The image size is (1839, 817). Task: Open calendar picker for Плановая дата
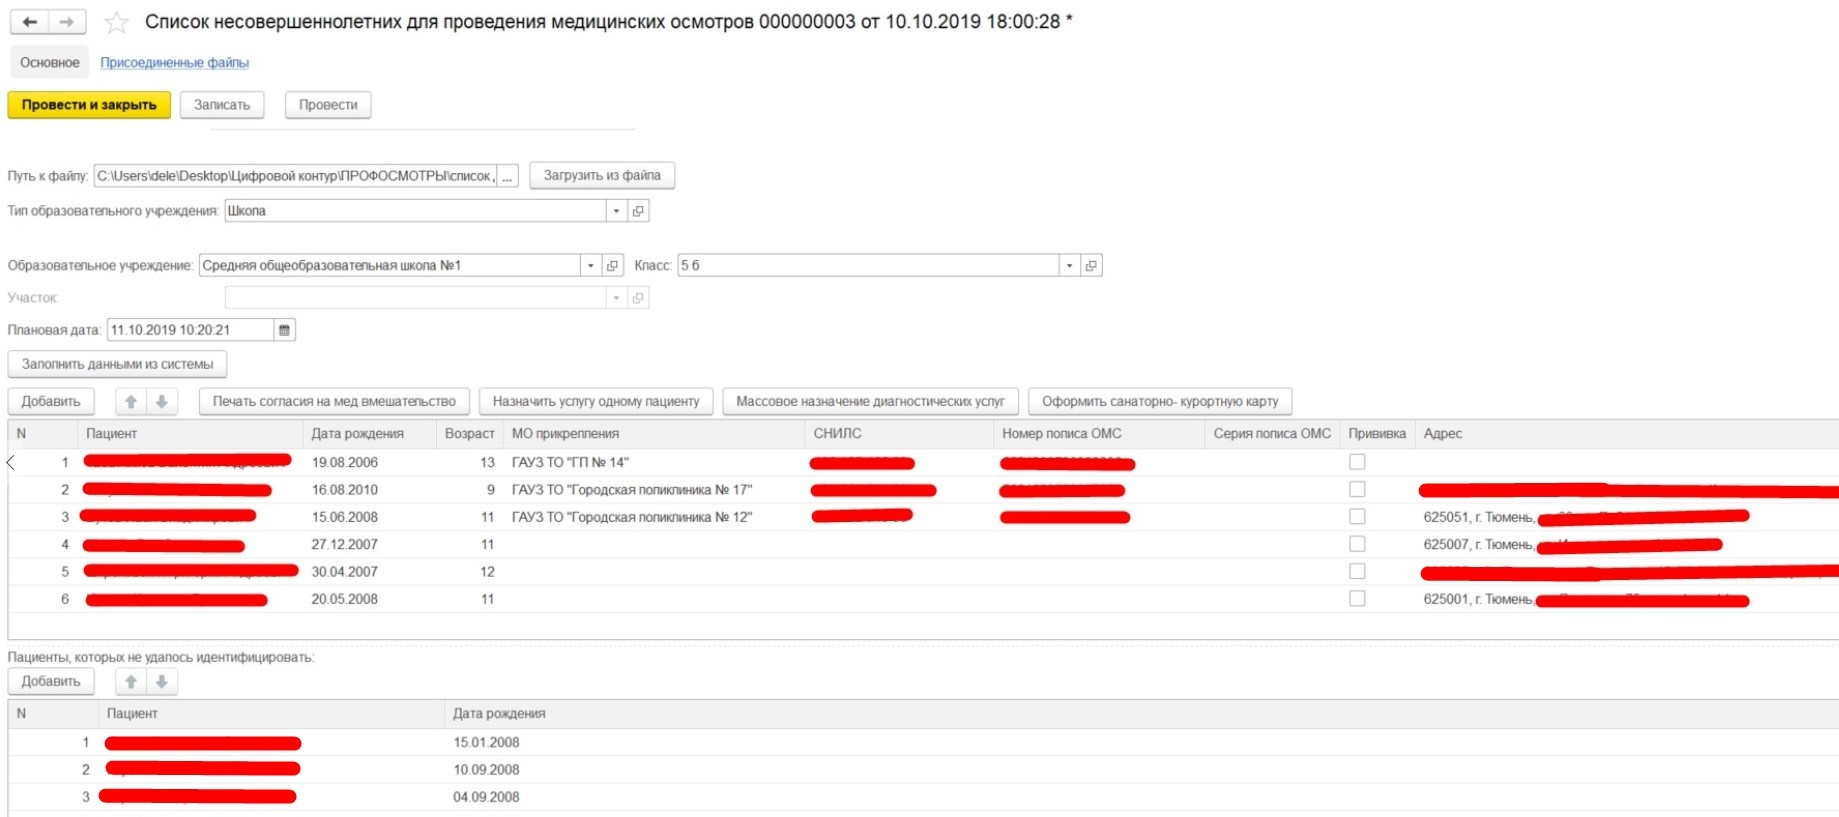[284, 330]
